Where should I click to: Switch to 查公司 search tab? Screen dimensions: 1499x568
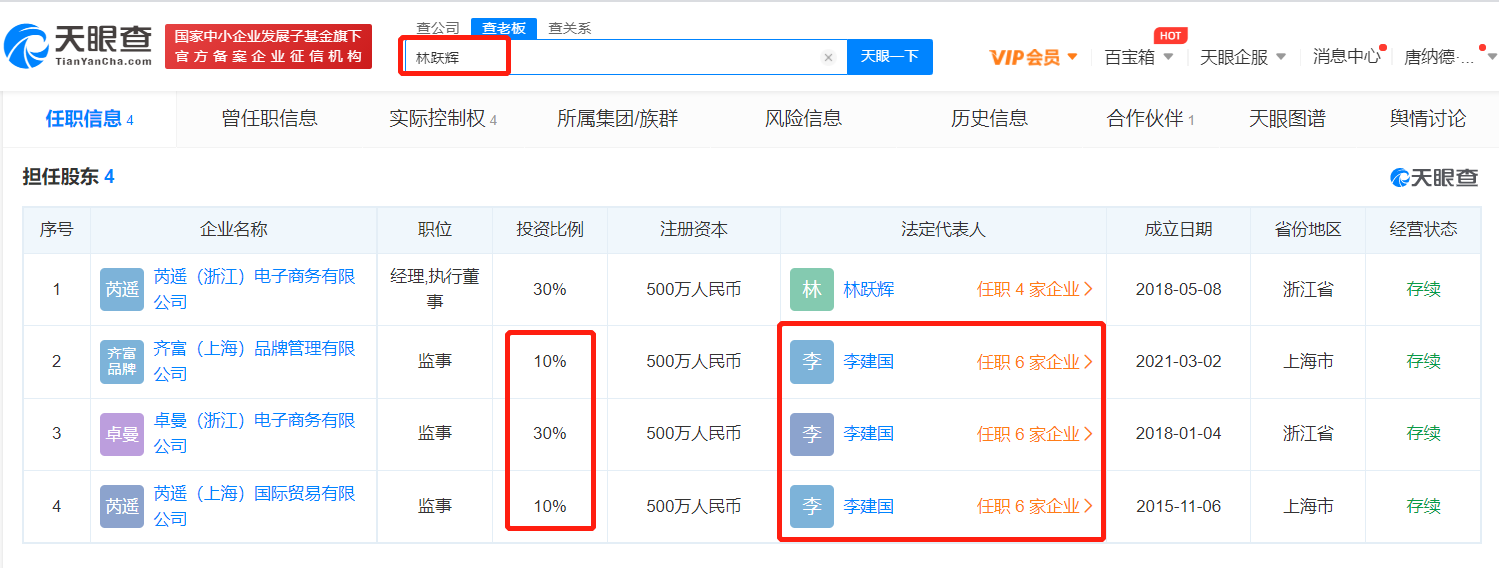438,28
